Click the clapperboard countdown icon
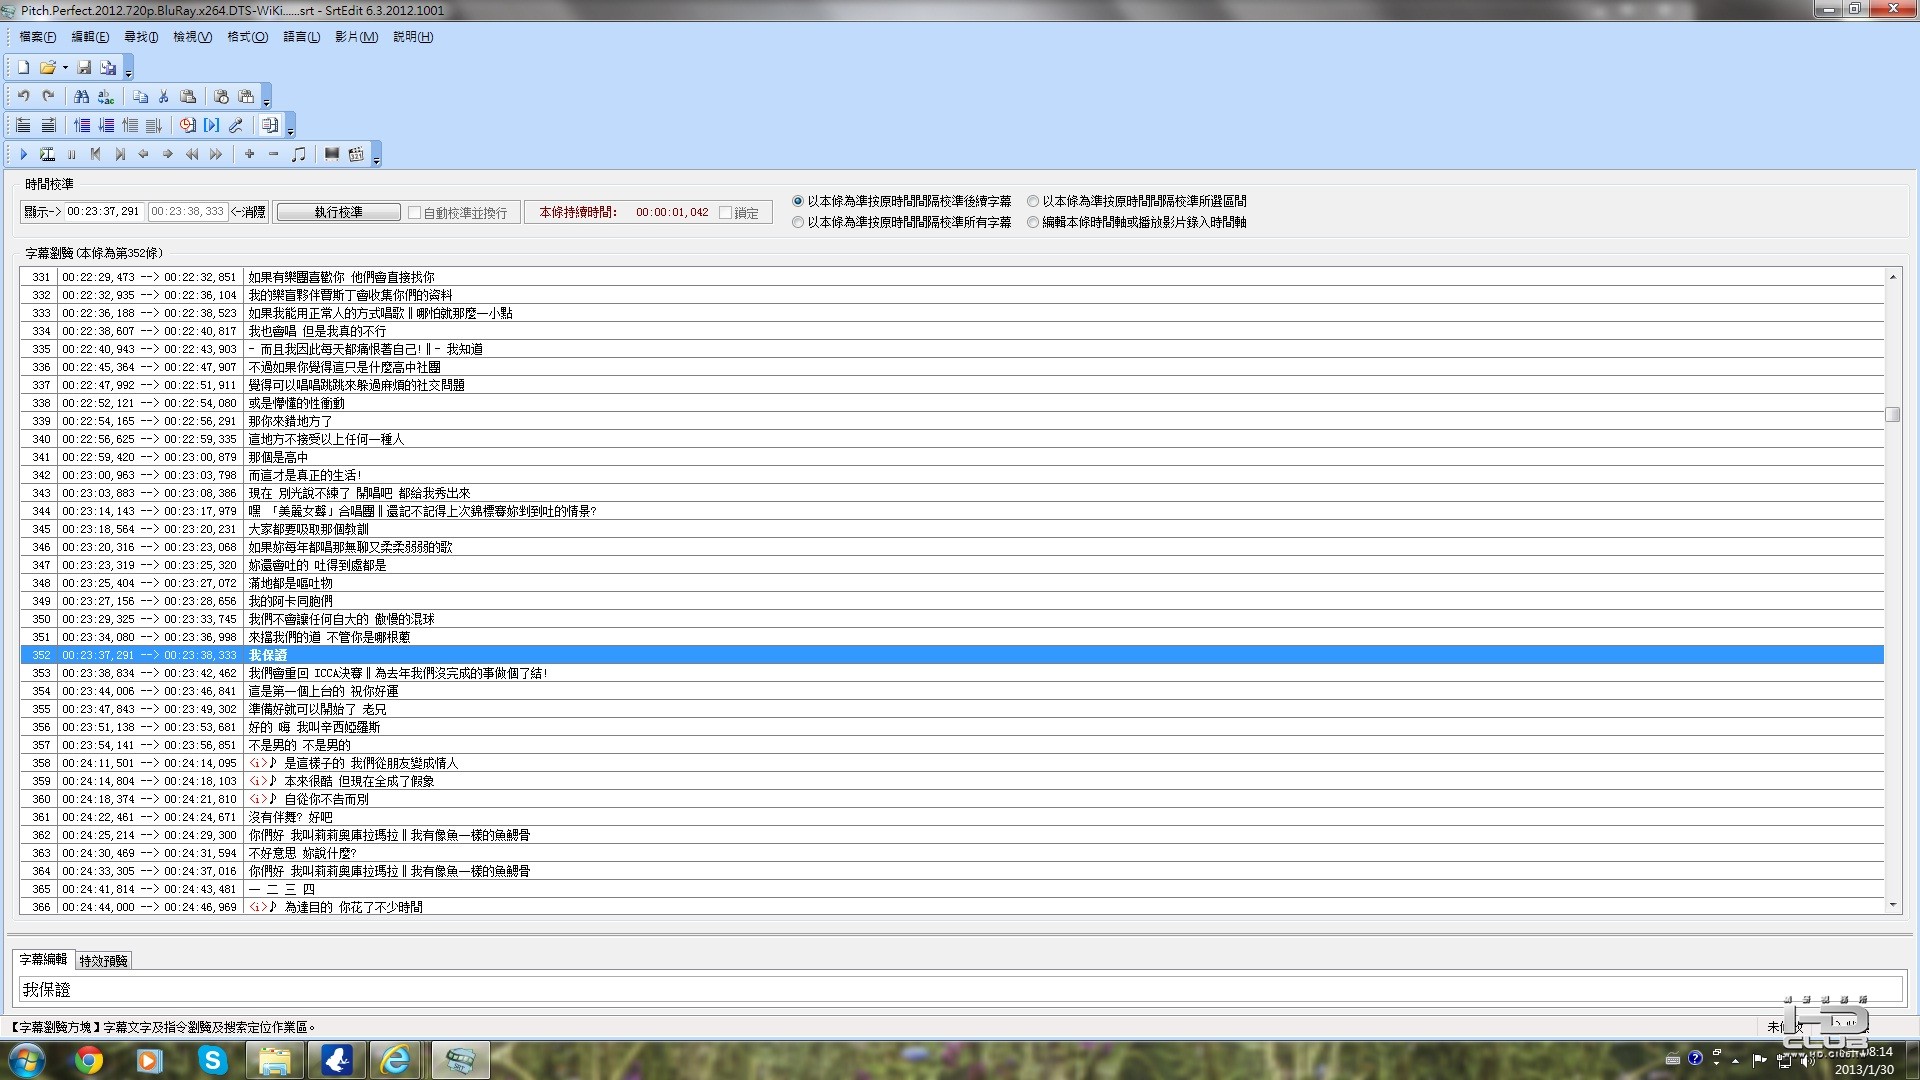The height and width of the screenshot is (1080, 1920). tap(356, 154)
